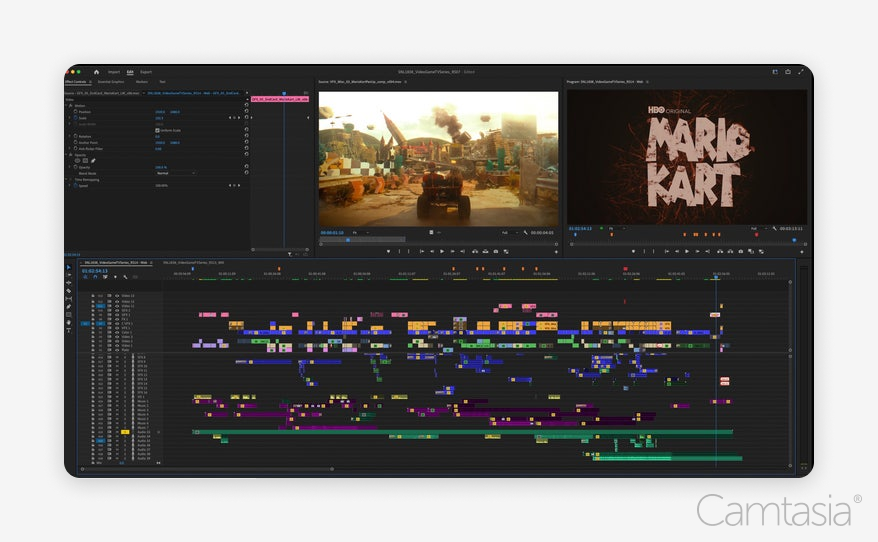Viewport: 878px width, 542px height.
Task: Go to next Scale keyframe arrow
Action: [239, 118]
